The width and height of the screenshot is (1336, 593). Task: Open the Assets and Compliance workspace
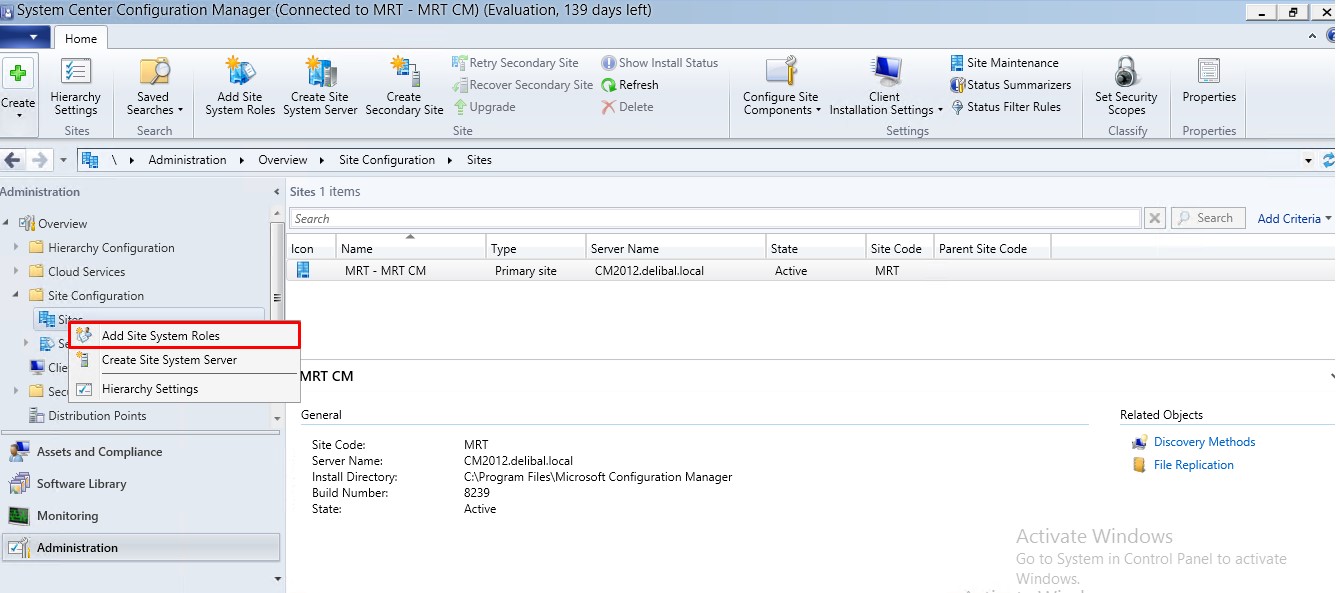99,452
